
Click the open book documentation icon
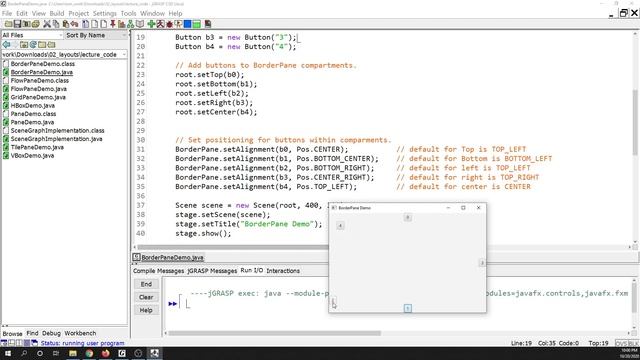click(x=140, y=24)
